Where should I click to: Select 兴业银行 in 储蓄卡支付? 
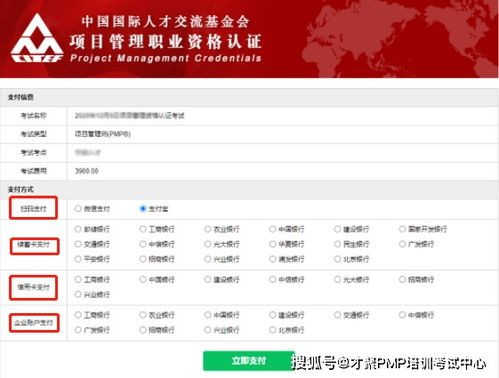click(x=208, y=259)
